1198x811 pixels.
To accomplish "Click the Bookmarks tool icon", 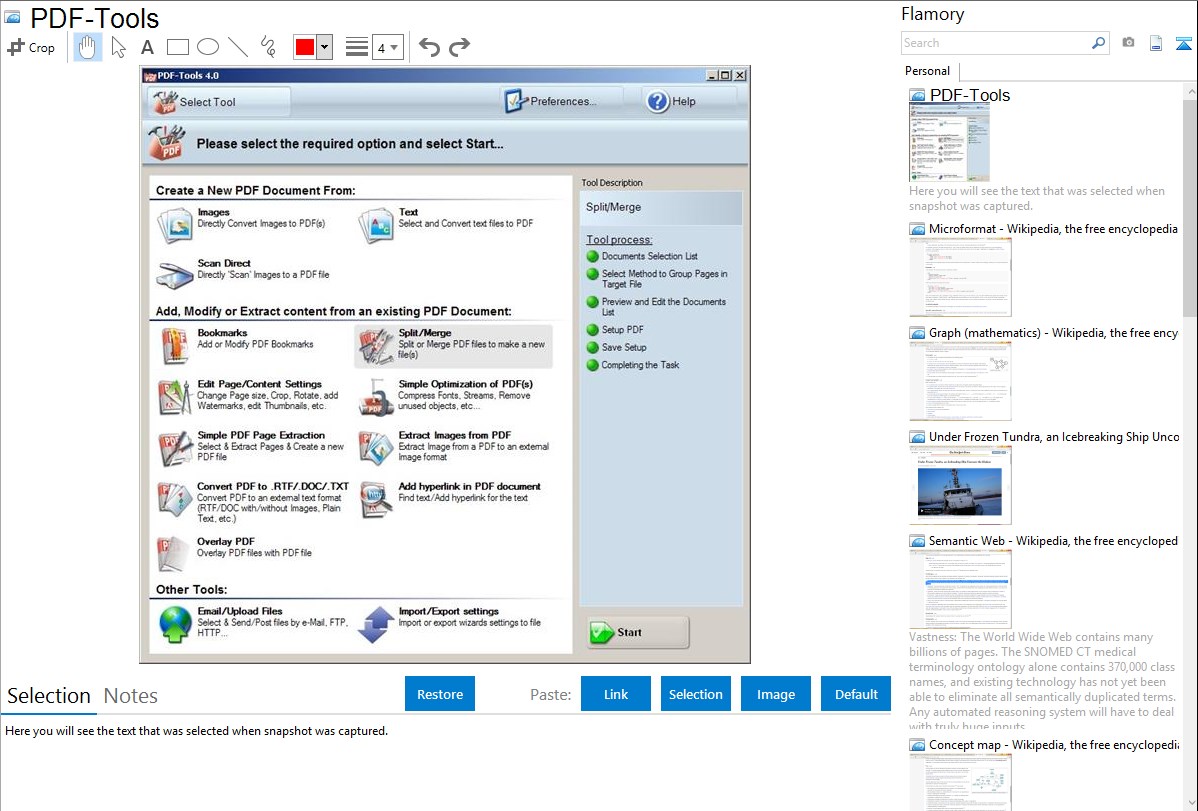I will click(x=175, y=346).
